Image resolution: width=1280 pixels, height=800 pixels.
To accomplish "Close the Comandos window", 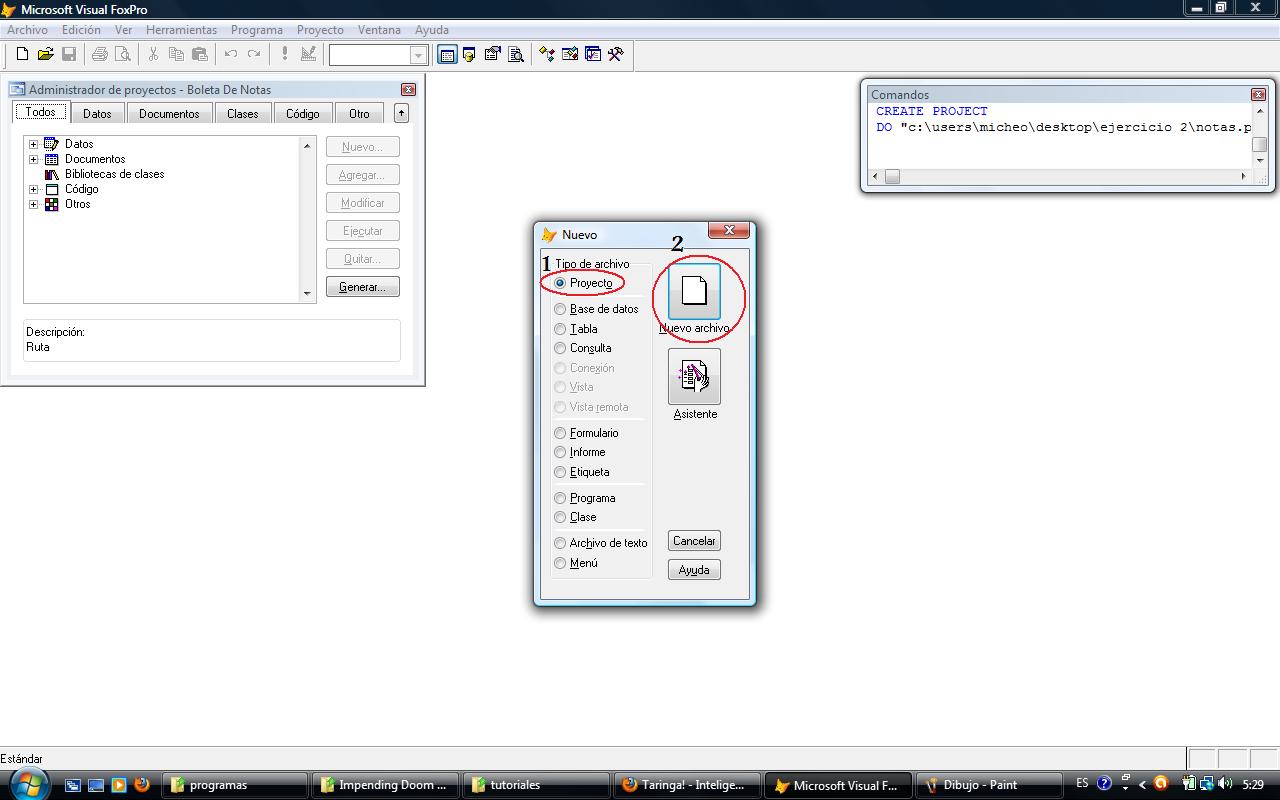I will point(1258,94).
